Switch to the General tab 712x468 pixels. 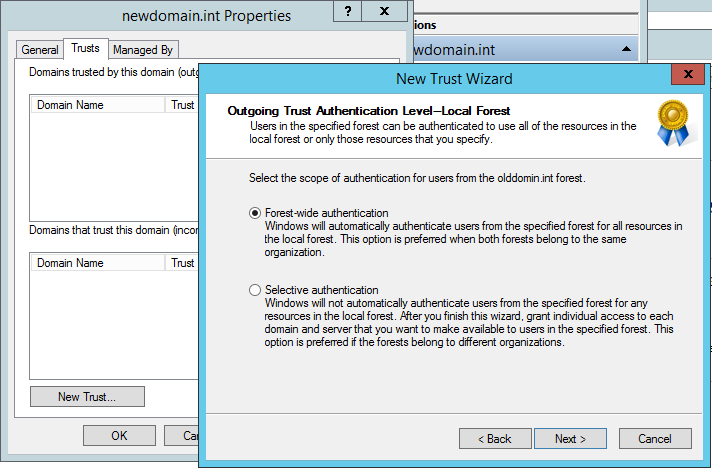[x=40, y=49]
